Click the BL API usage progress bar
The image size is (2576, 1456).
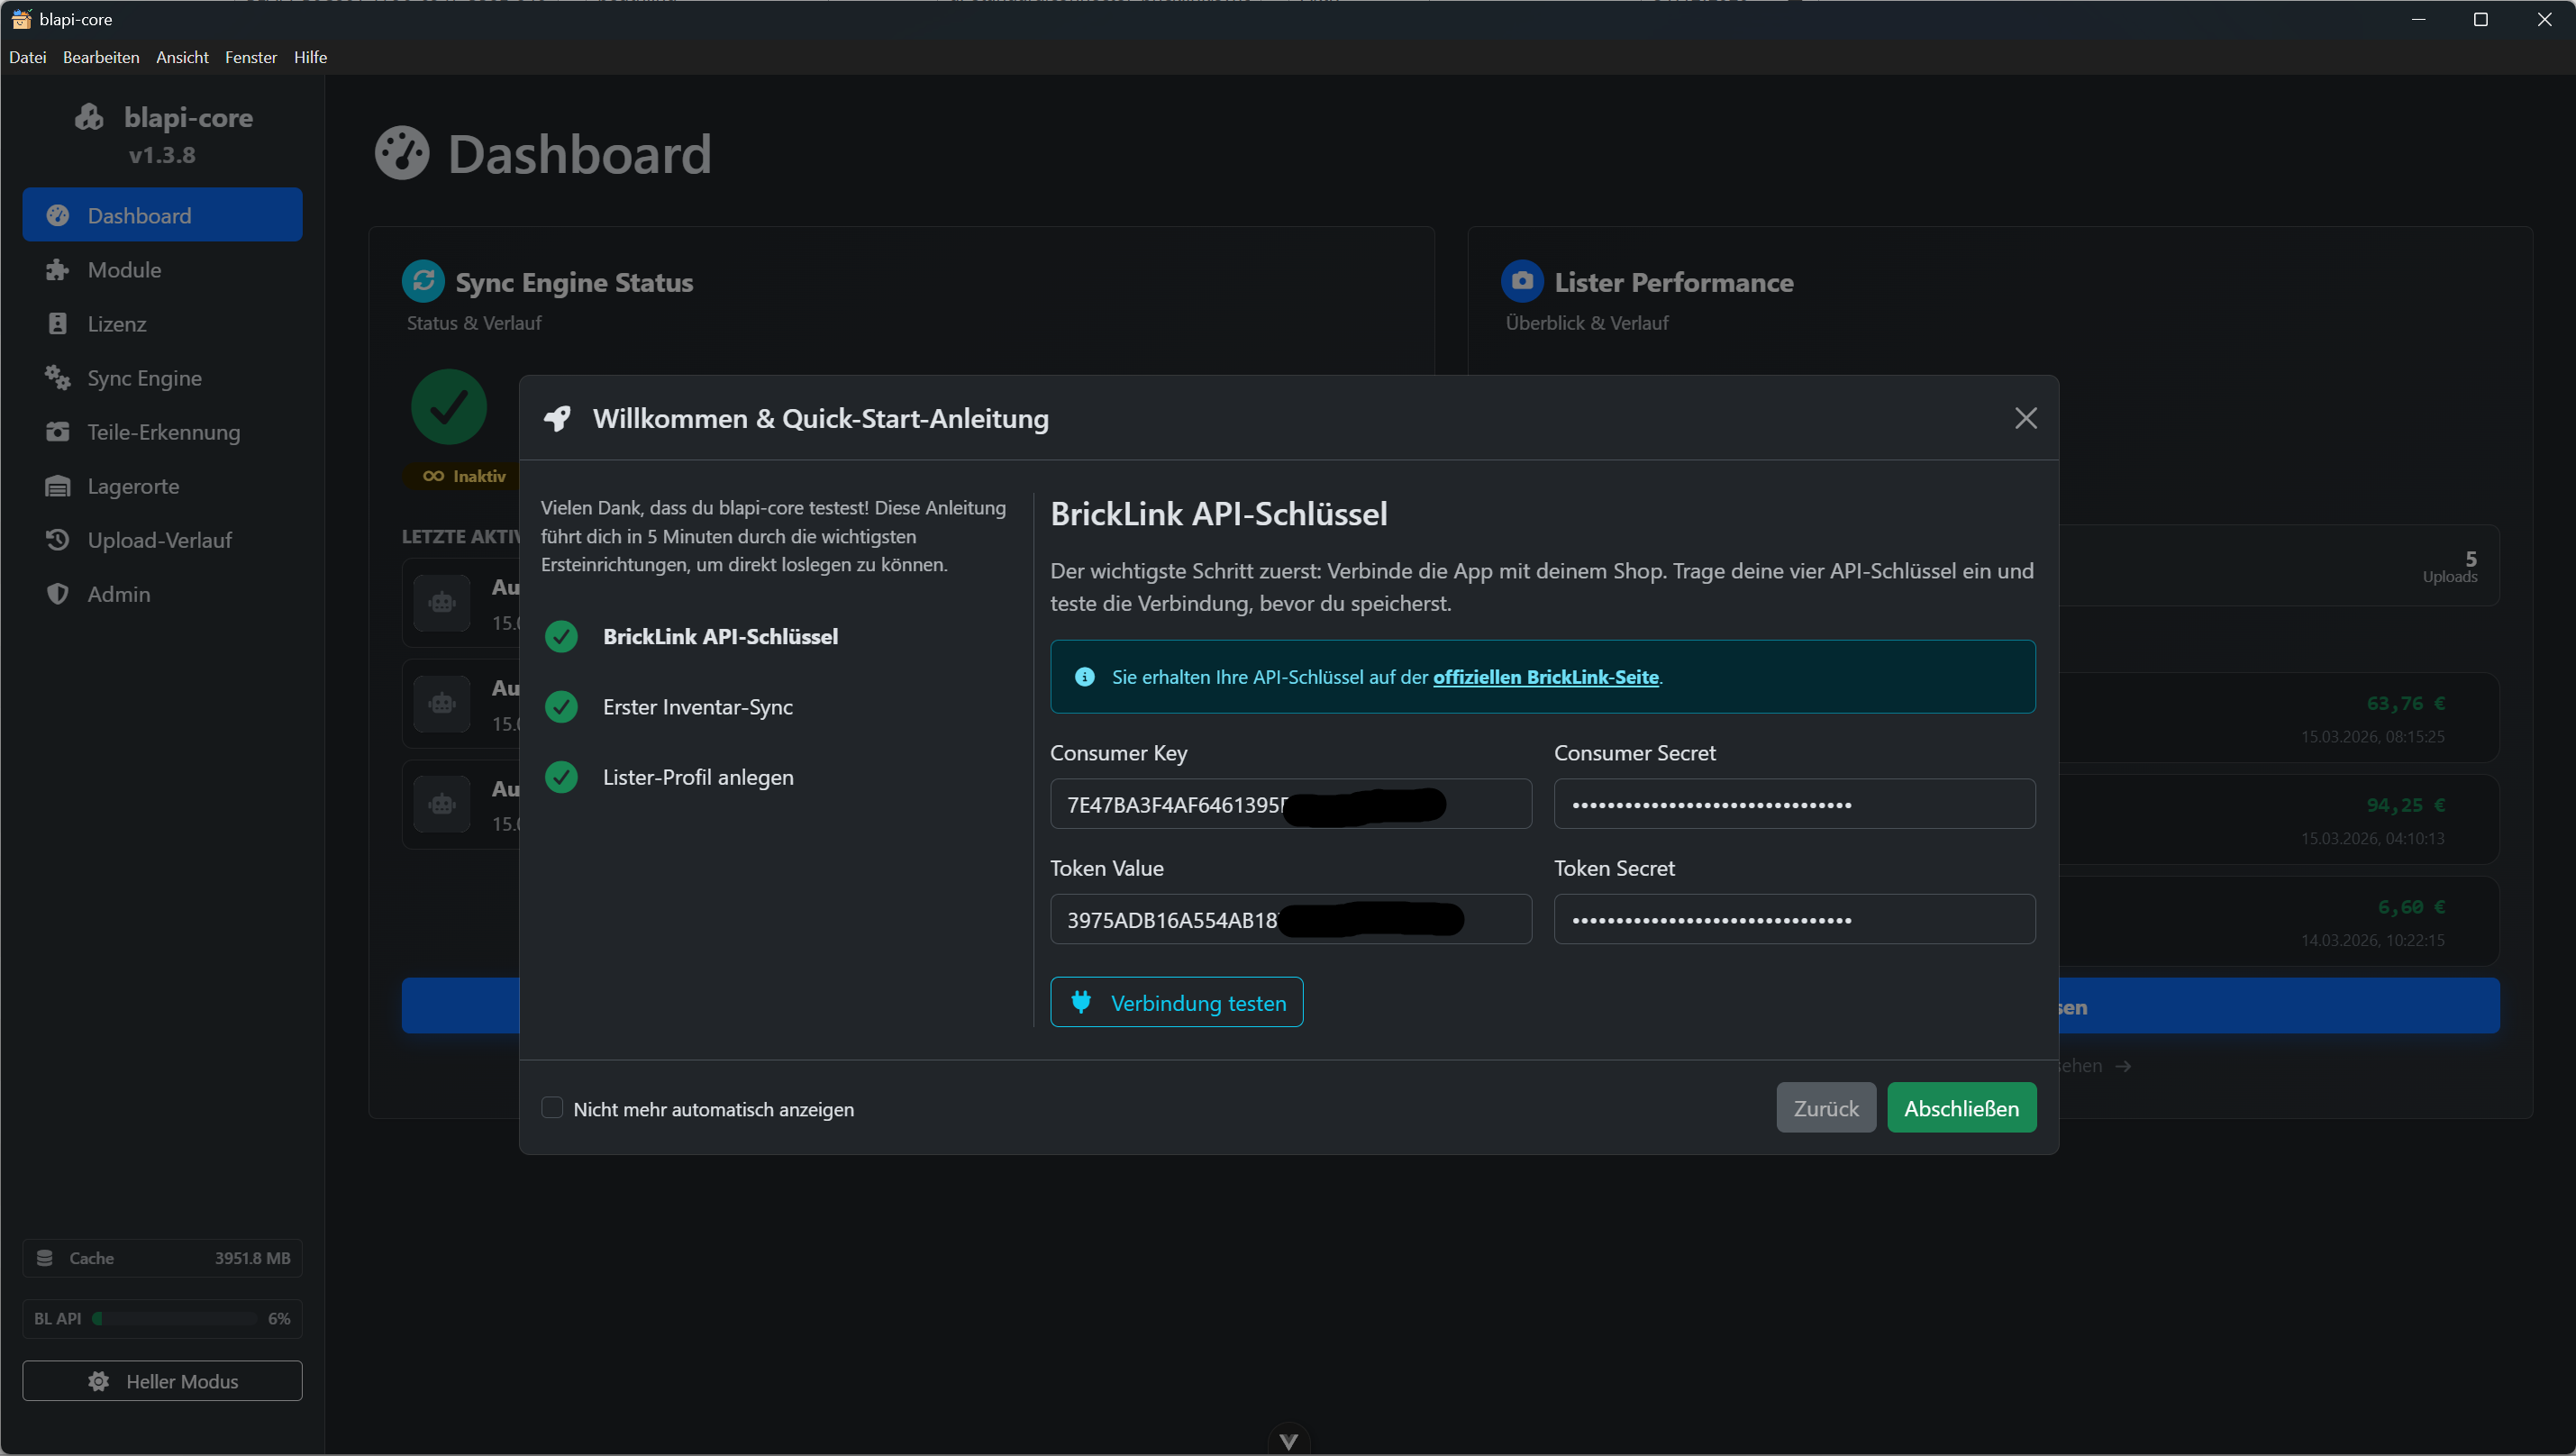(x=175, y=1319)
